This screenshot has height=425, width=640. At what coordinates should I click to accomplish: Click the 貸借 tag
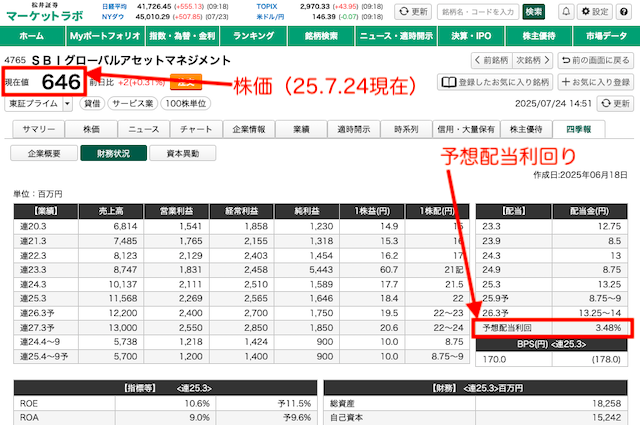click(x=92, y=104)
